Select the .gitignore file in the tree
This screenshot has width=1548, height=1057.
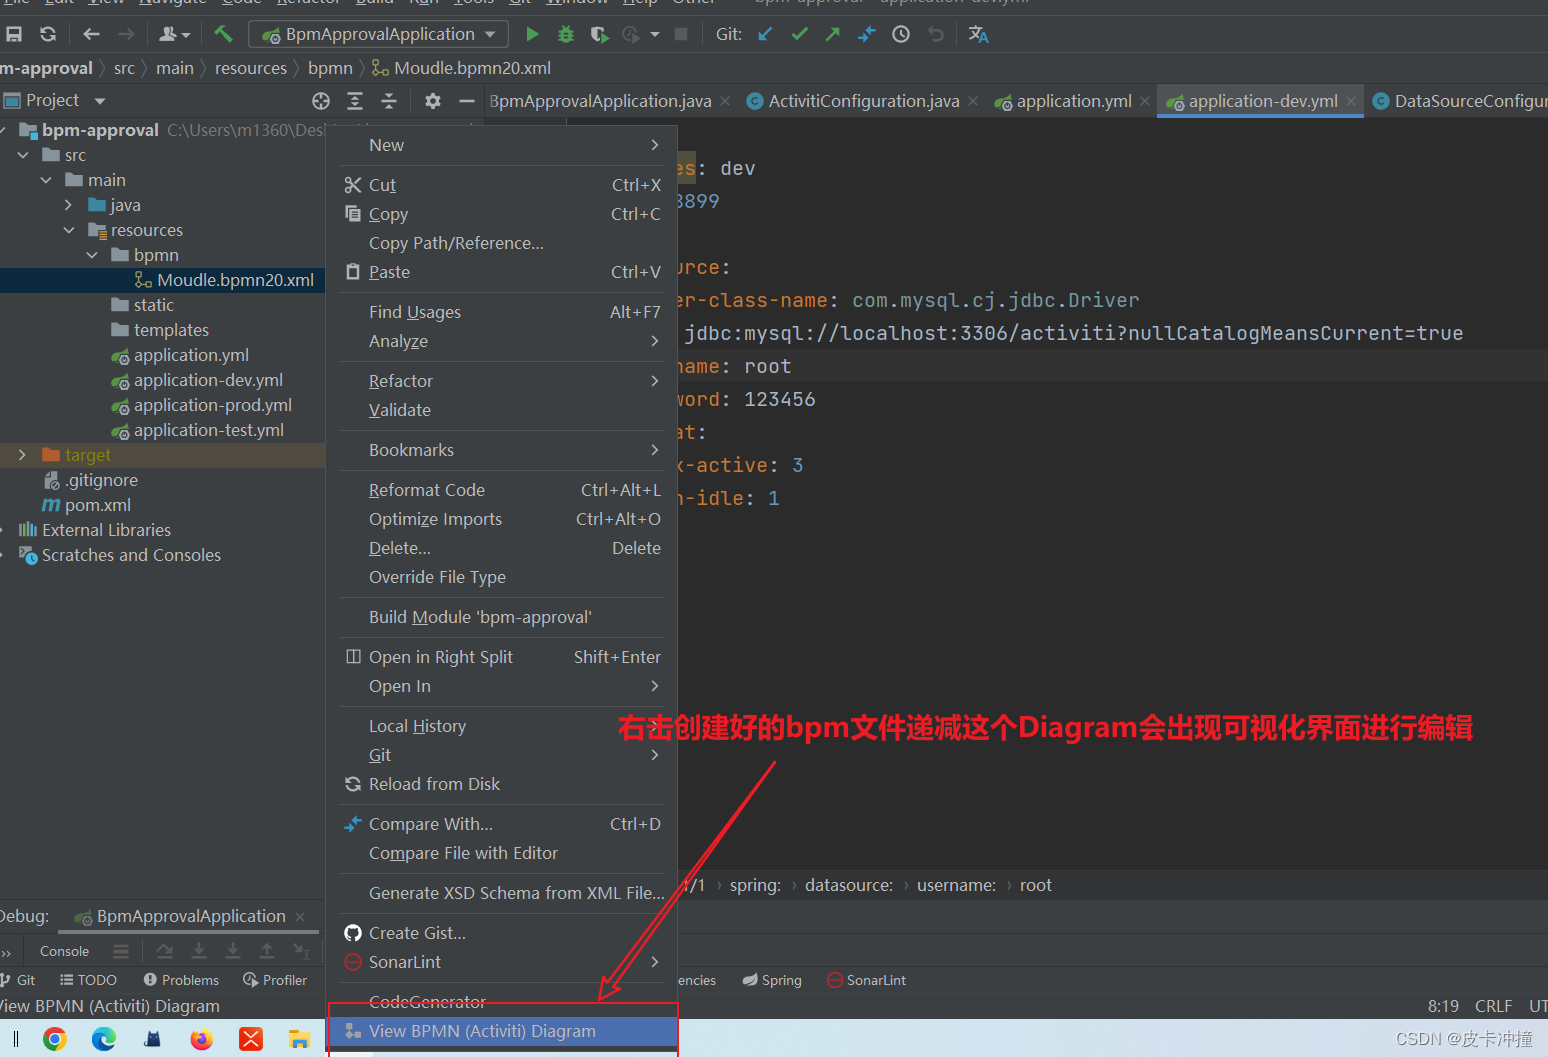(100, 480)
